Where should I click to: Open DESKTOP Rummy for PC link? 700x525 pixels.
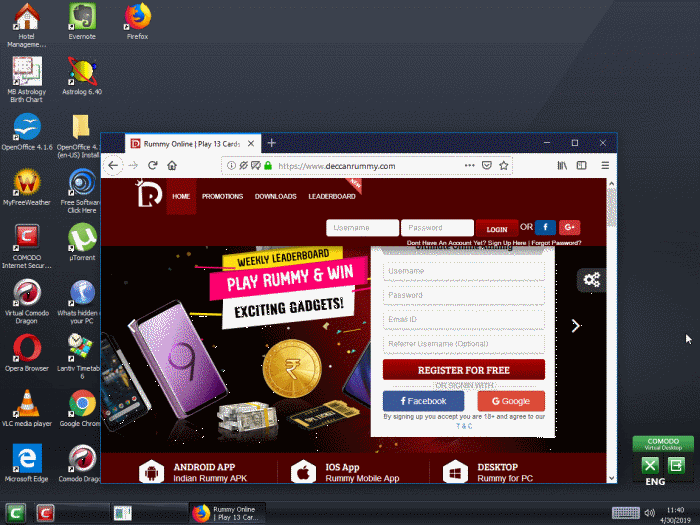point(488,472)
